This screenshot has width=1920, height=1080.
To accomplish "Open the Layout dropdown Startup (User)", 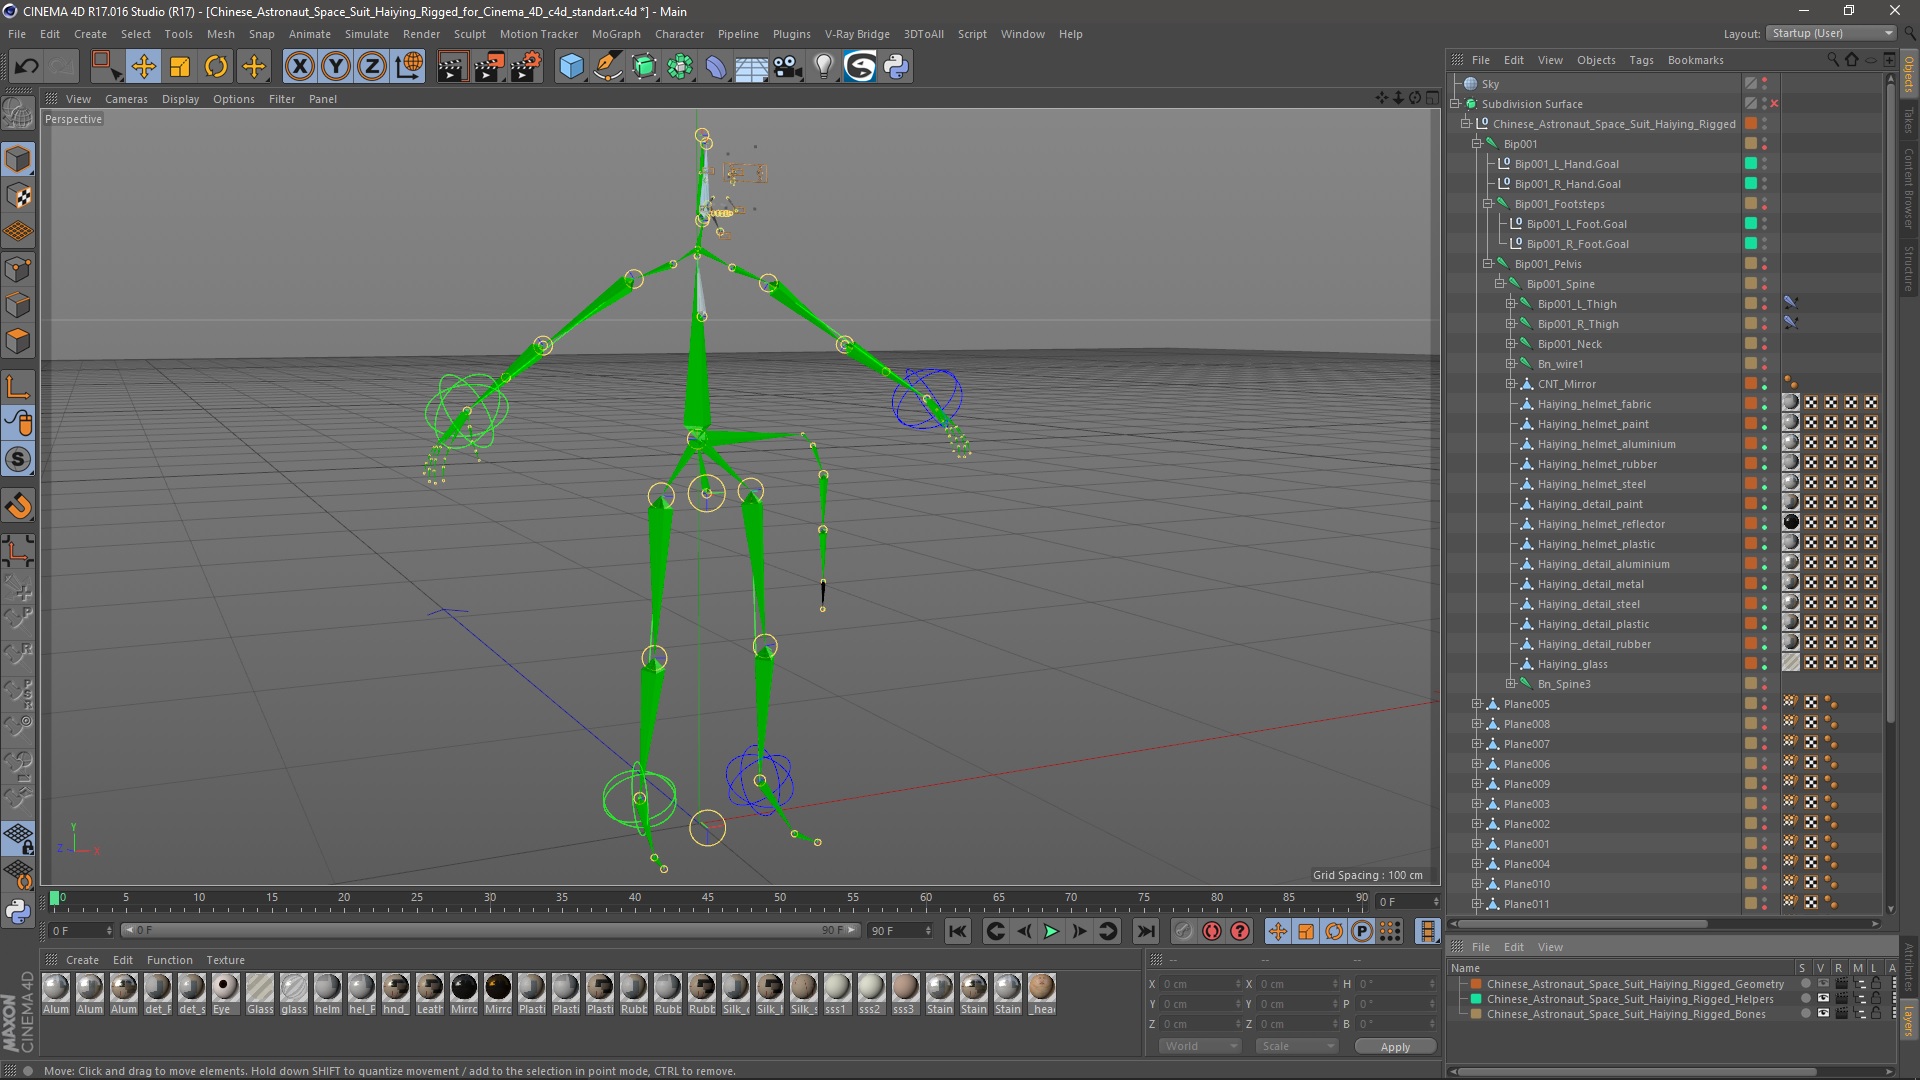I will click(1830, 33).
